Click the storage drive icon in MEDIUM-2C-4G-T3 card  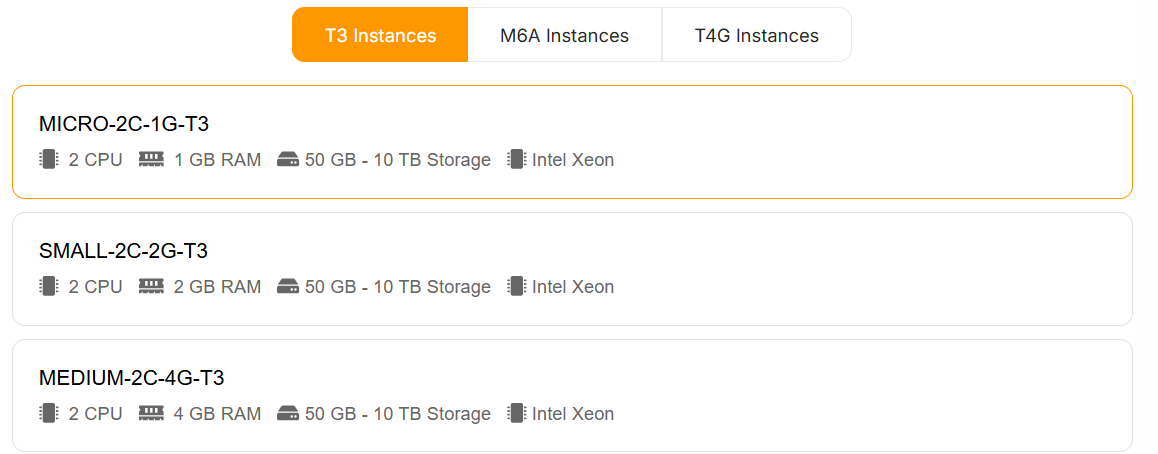(x=288, y=413)
